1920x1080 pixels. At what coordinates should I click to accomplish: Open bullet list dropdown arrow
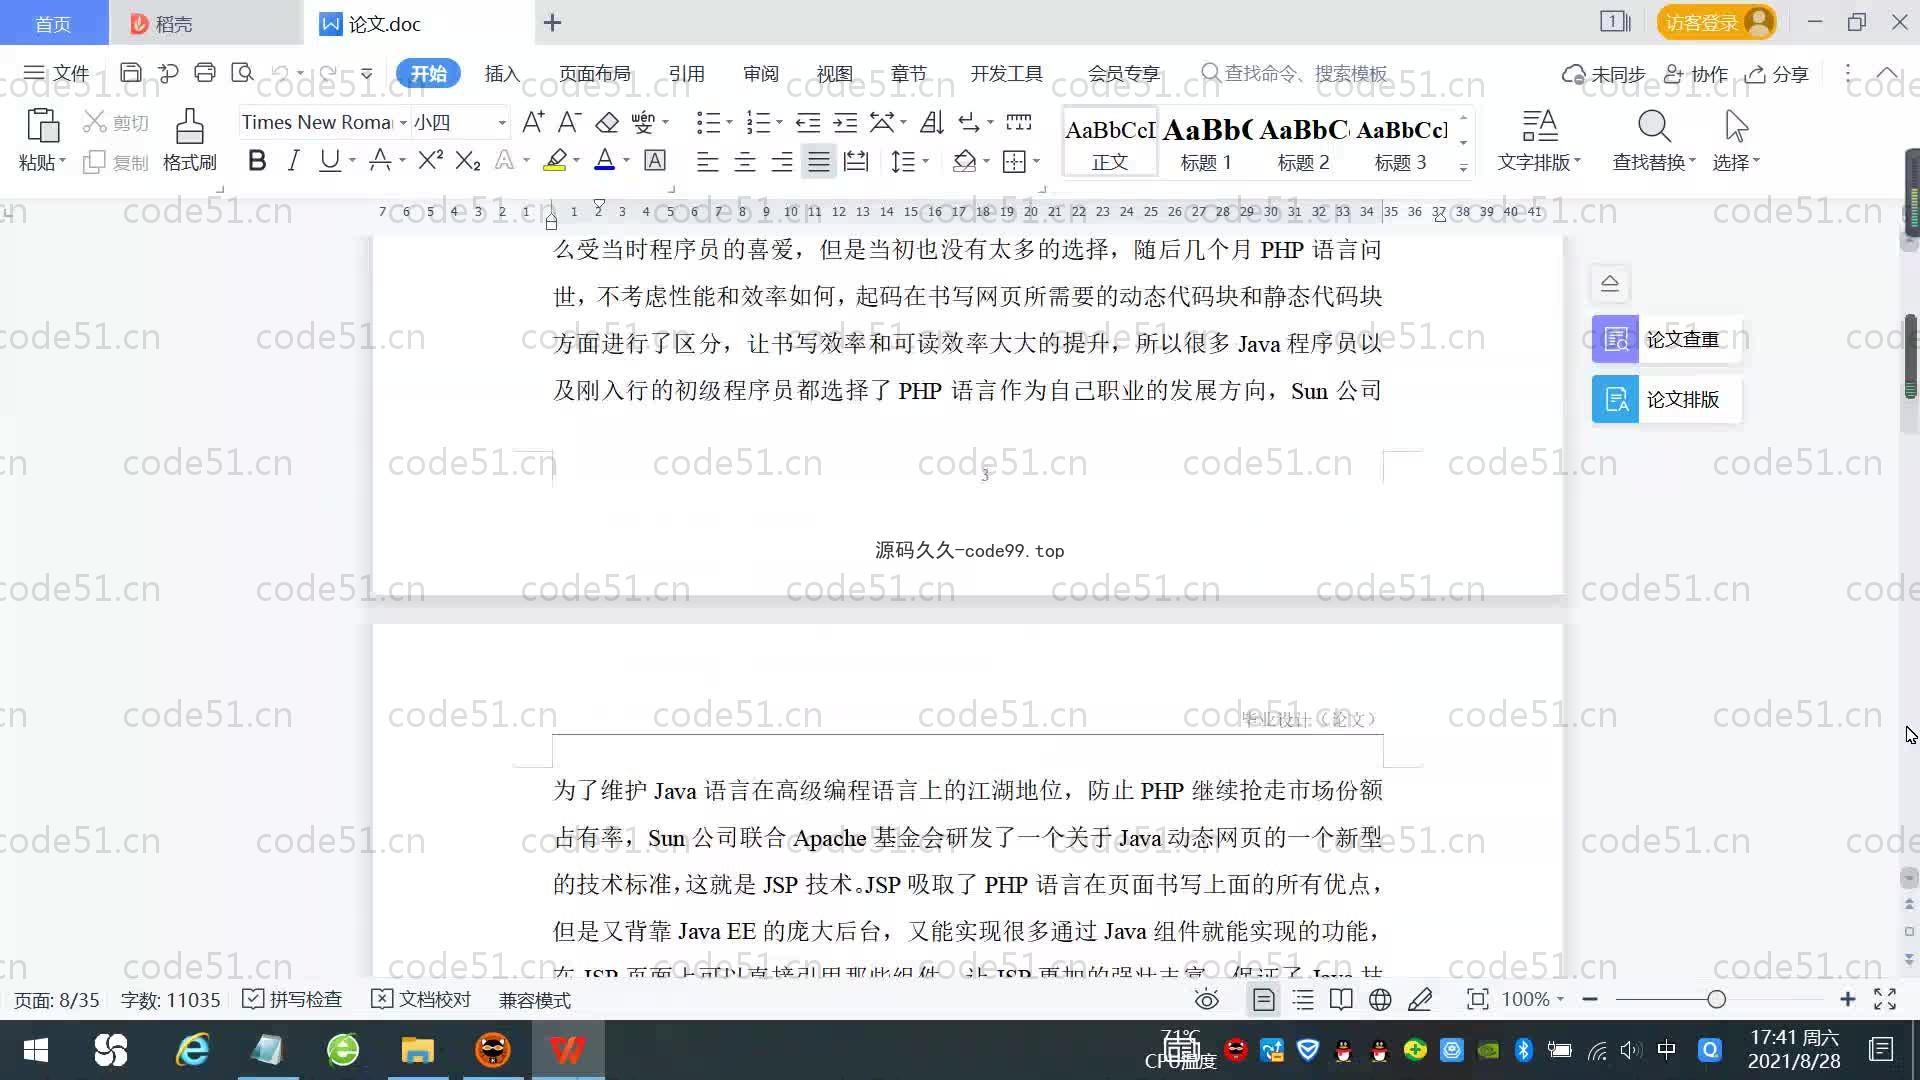click(x=729, y=122)
